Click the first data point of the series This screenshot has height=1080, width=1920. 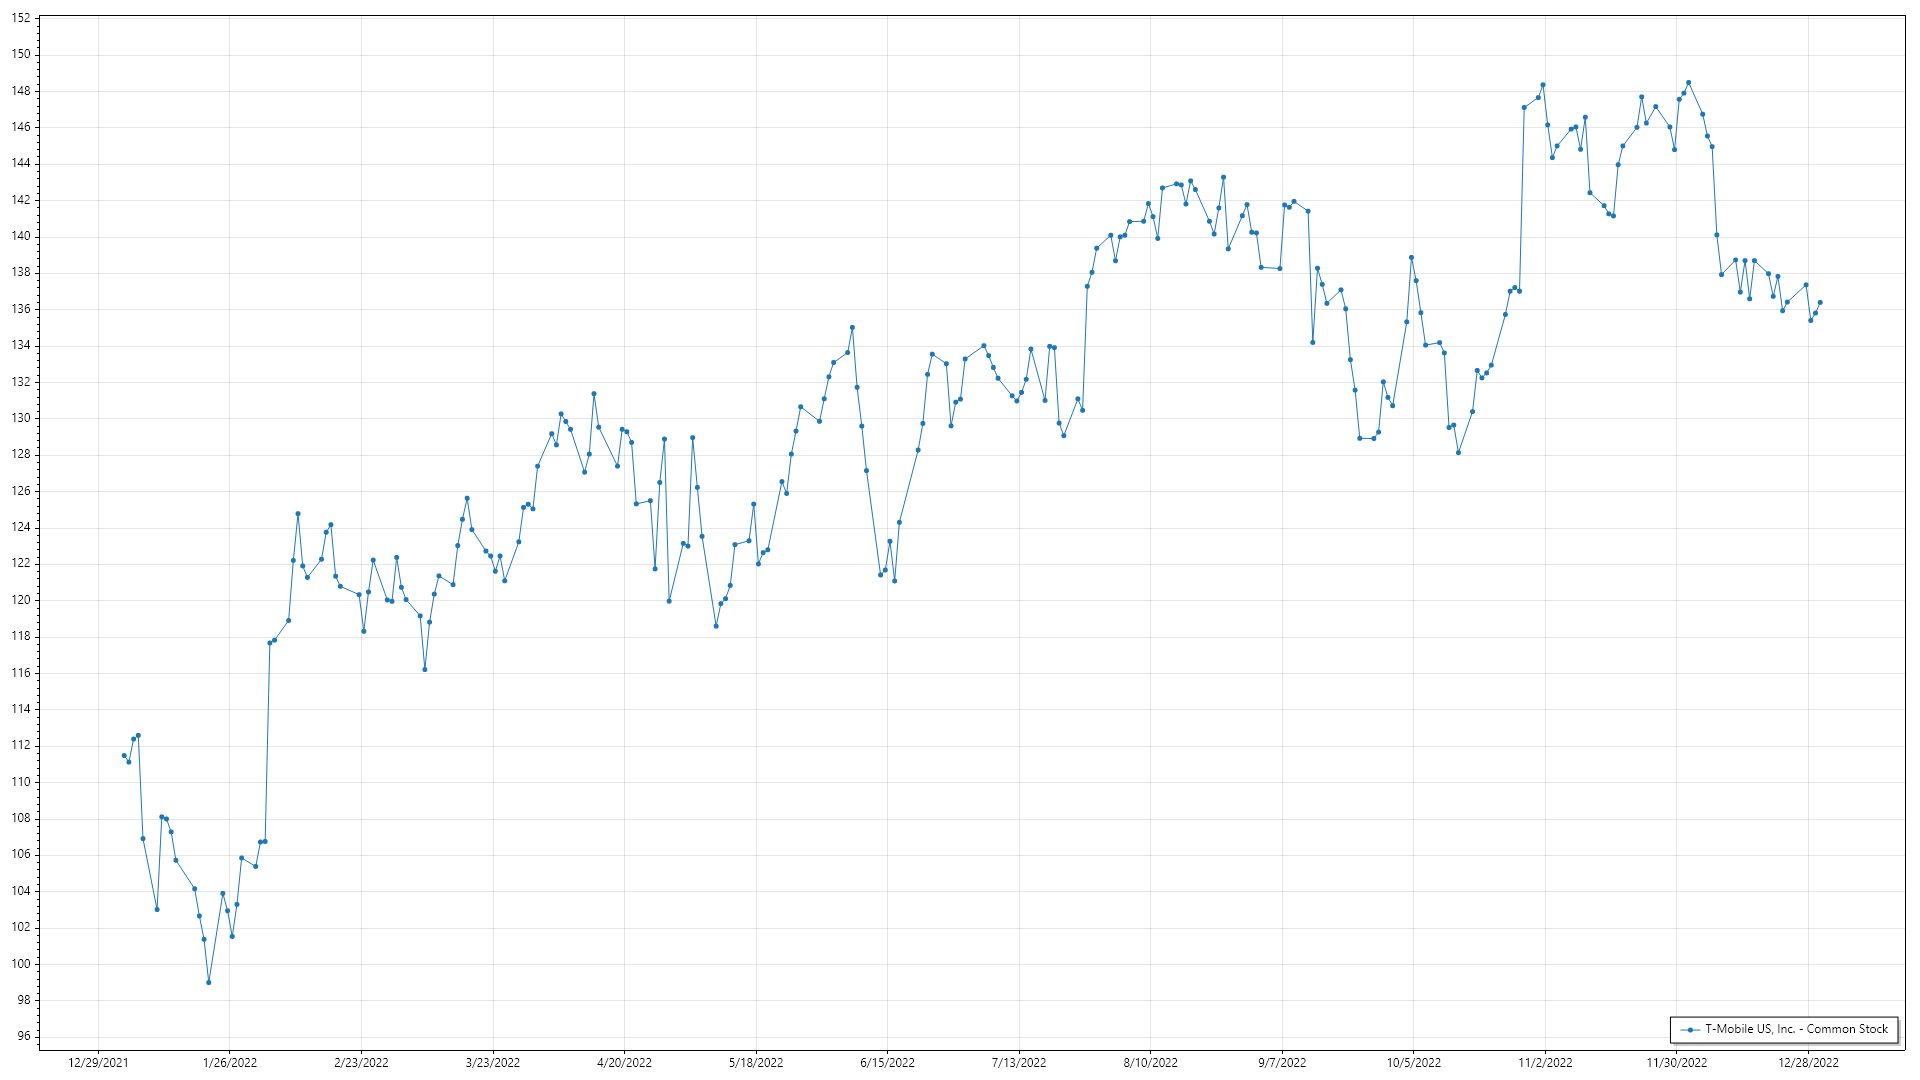pos(124,755)
